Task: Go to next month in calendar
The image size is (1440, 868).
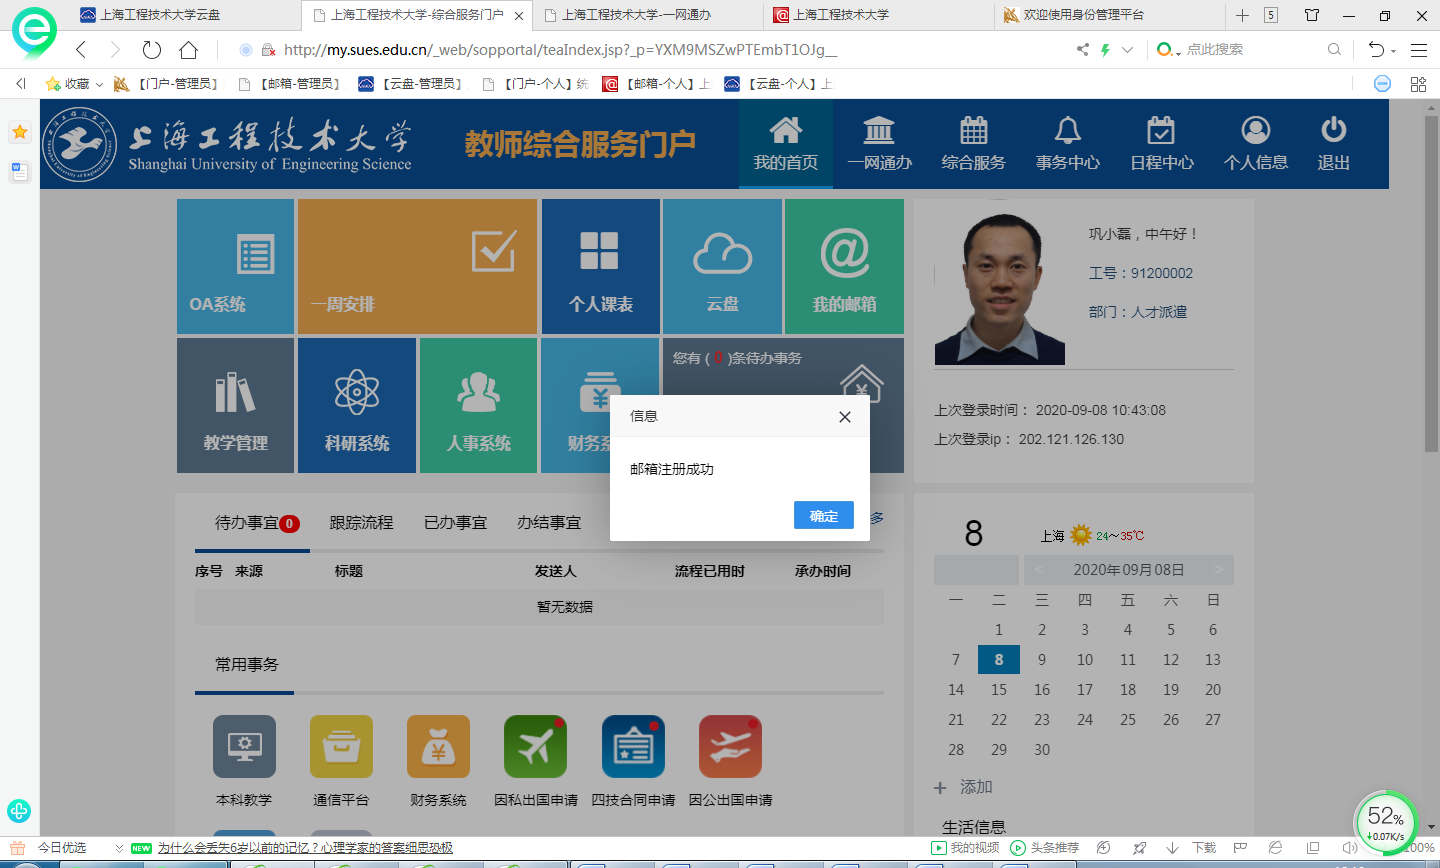Action: click(1218, 570)
